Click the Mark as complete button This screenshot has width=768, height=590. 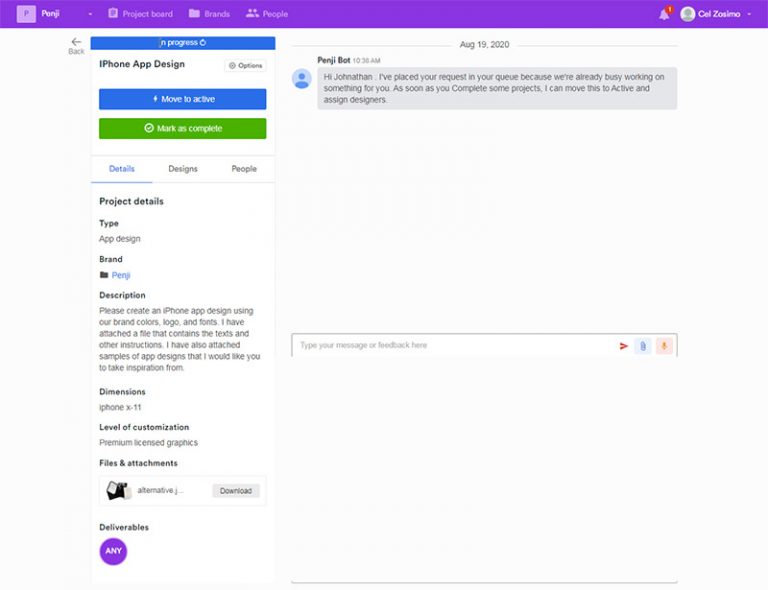coord(183,128)
